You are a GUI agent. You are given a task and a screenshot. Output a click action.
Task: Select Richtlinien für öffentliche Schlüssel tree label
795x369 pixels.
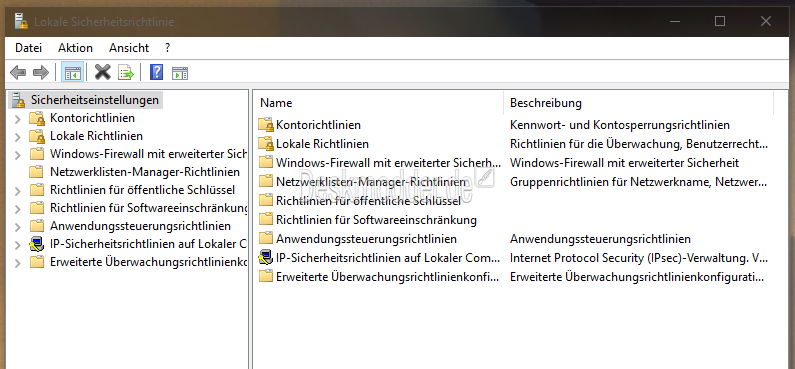click(142, 190)
